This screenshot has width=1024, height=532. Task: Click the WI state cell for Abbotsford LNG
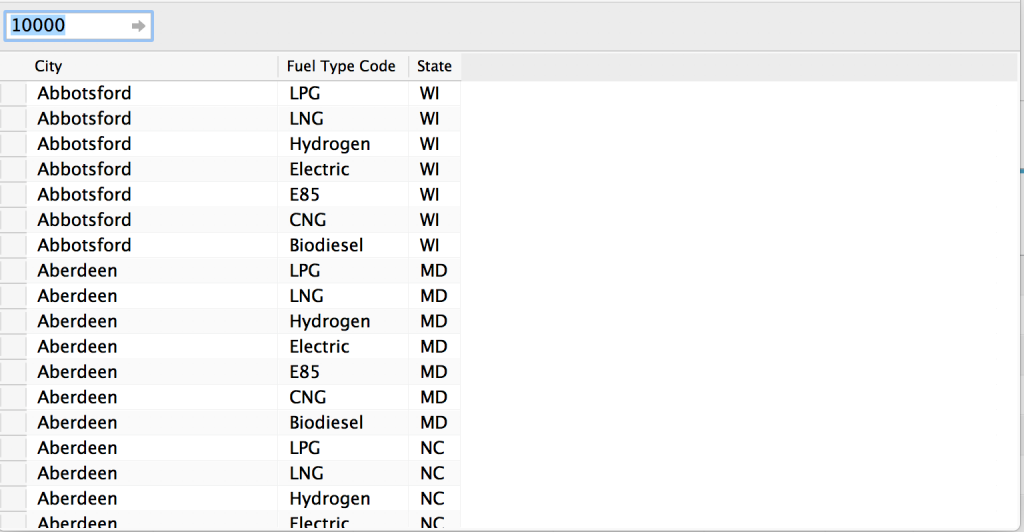click(x=435, y=119)
